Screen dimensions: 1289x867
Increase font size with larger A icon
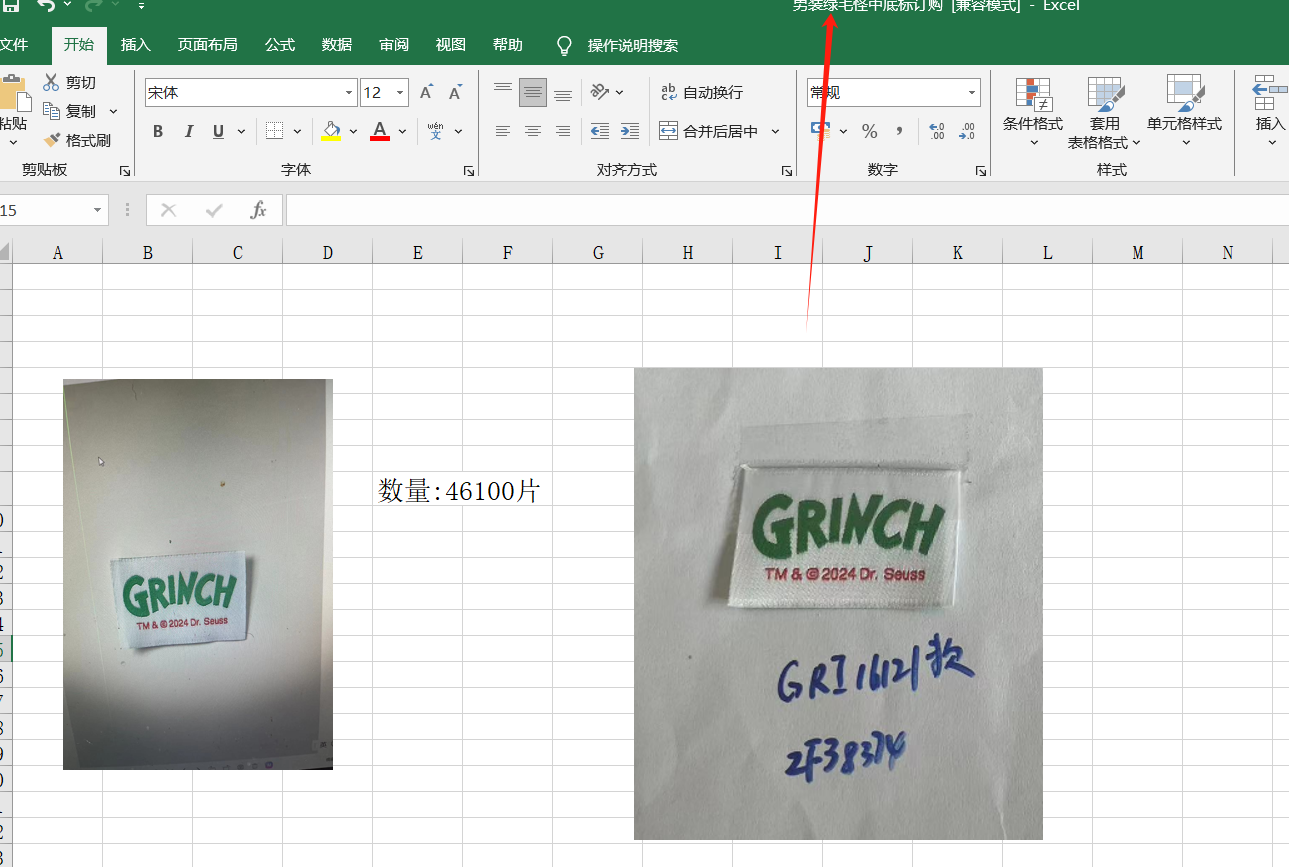point(426,93)
